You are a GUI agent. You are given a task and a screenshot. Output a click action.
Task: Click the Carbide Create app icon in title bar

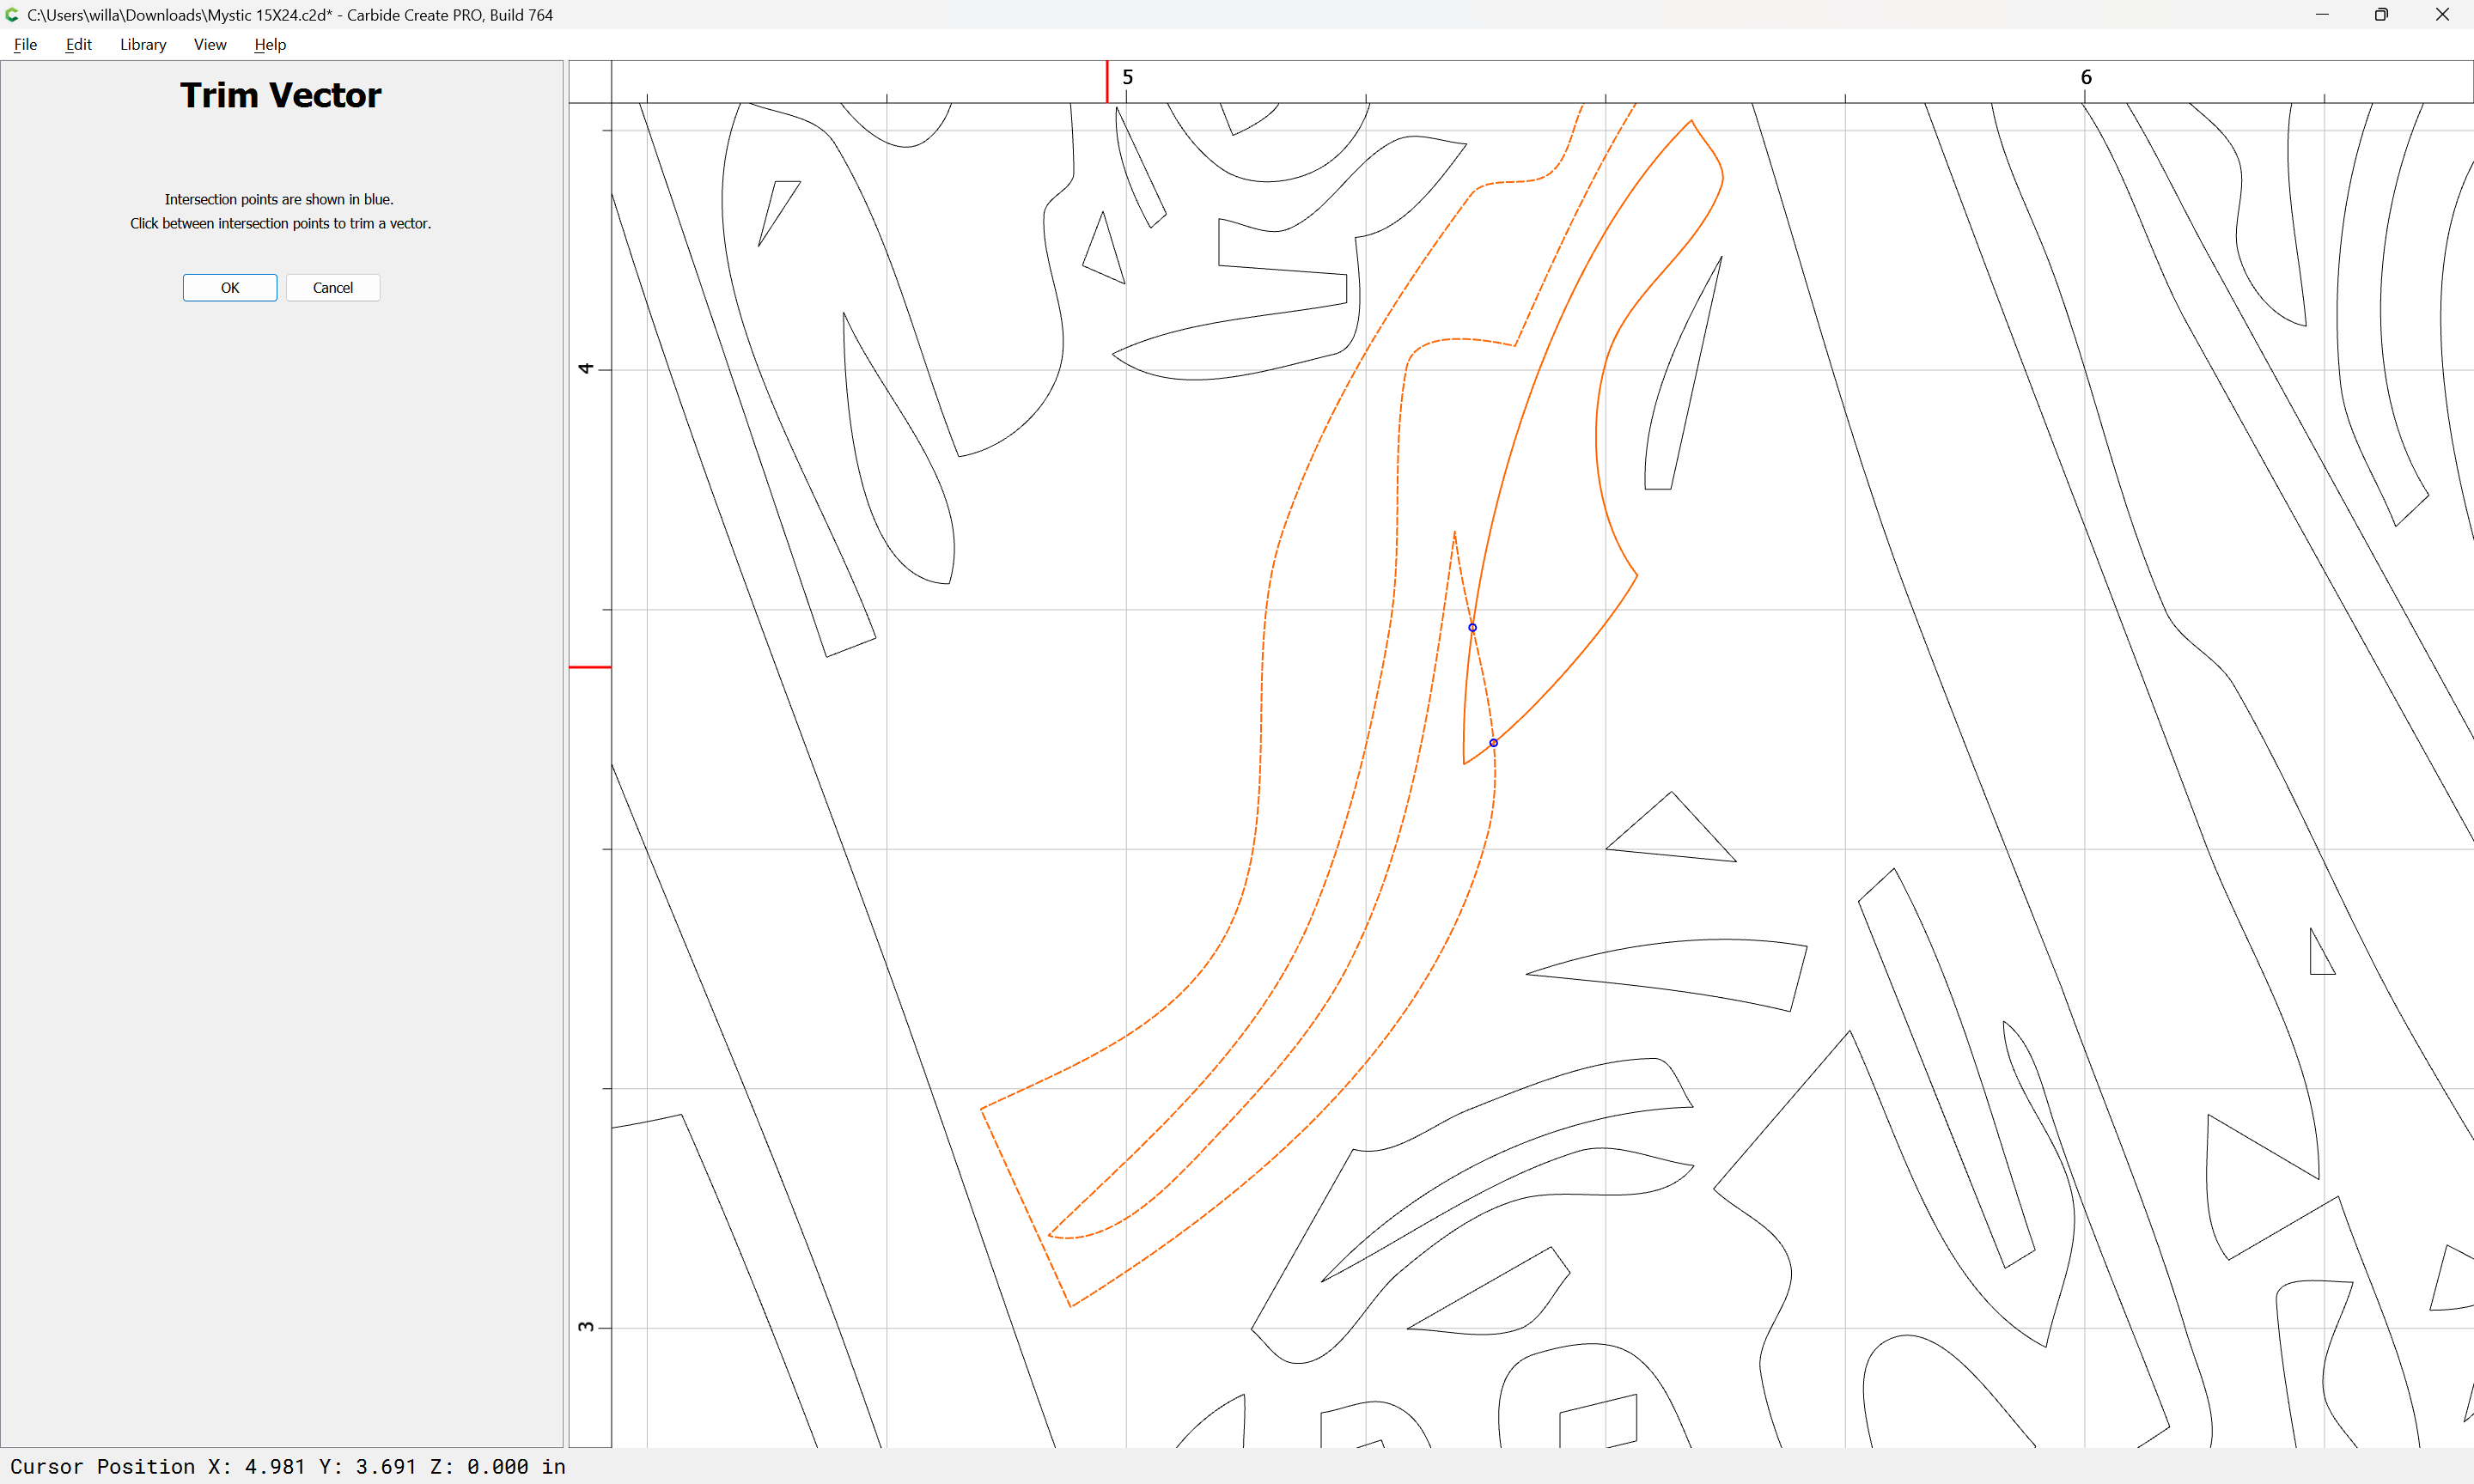point(12,15)
